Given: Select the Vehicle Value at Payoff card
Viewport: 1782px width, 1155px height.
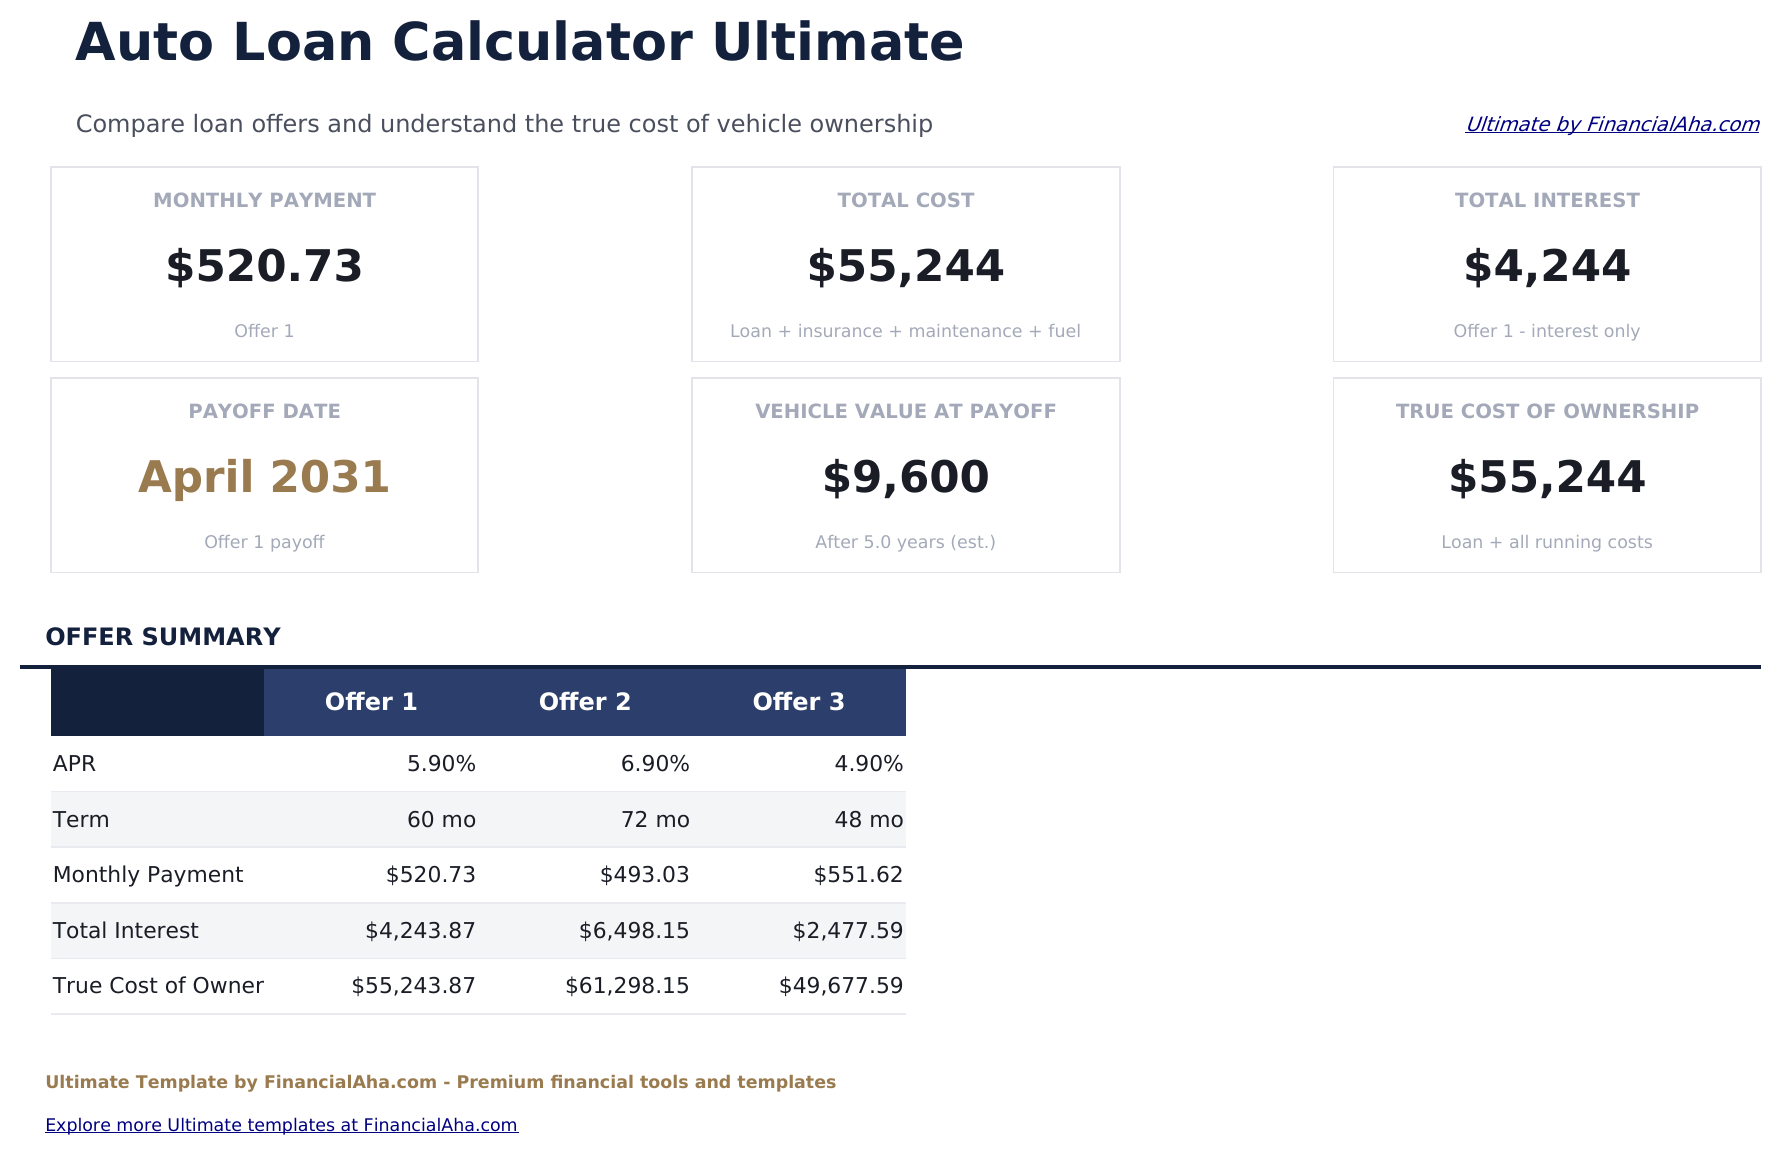Looking at the screenshot, I should [x=905, y=475].
